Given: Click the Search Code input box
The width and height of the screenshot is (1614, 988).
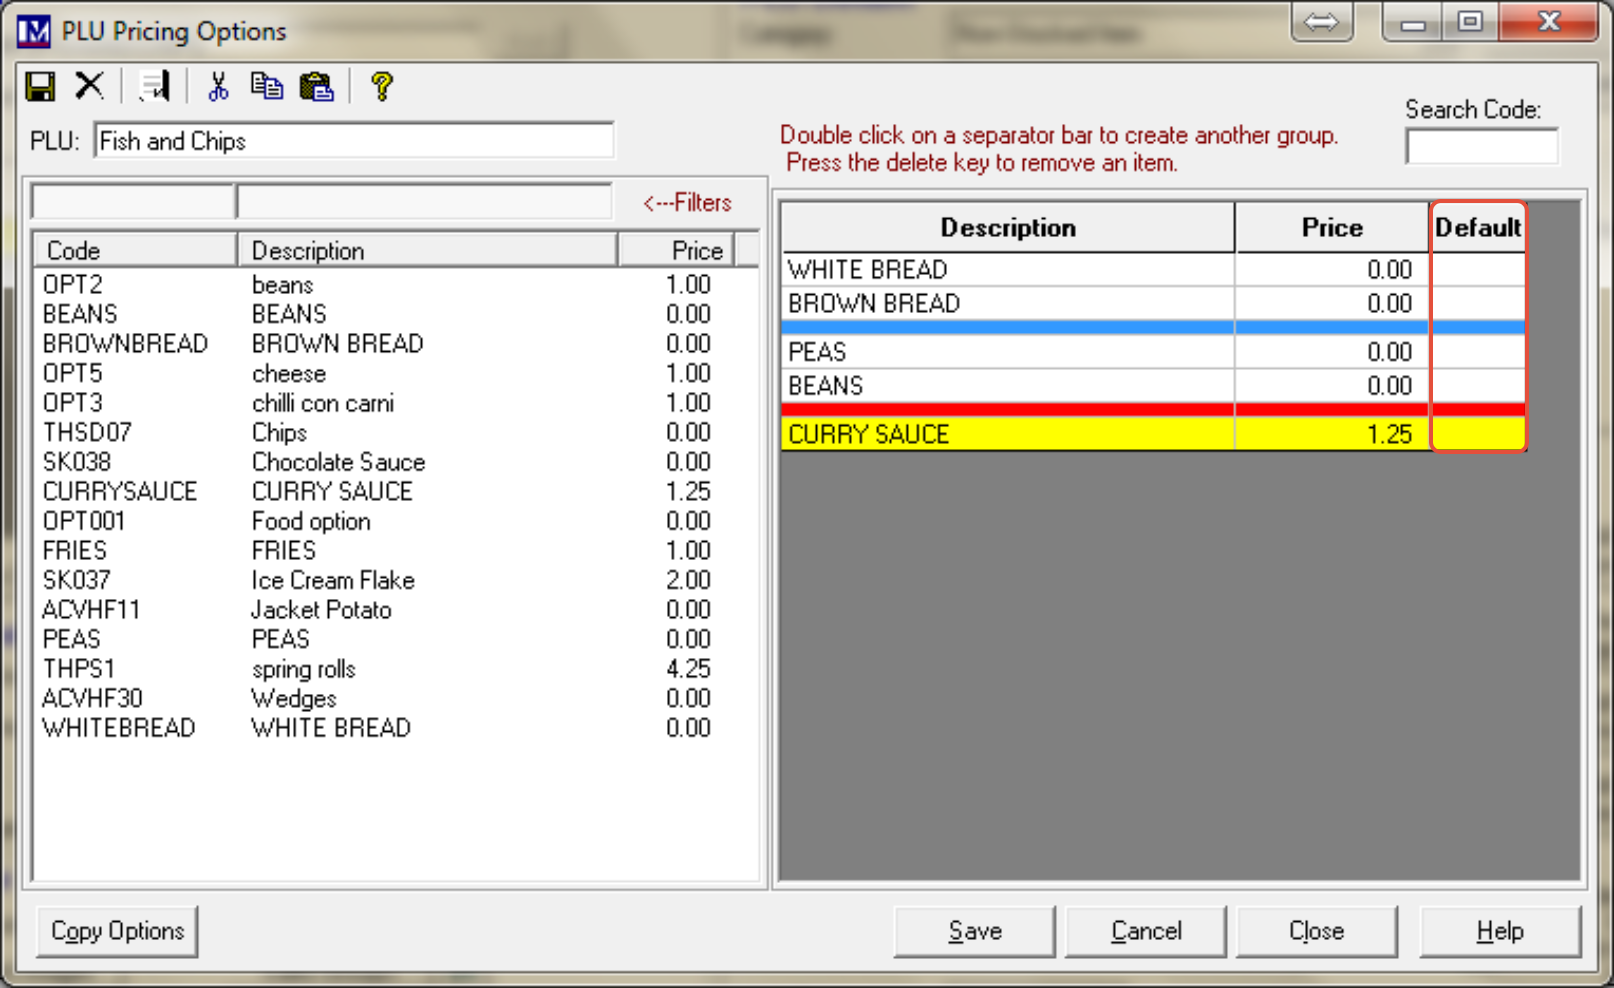Looking at the screenshot, I should click(1481, 147).
